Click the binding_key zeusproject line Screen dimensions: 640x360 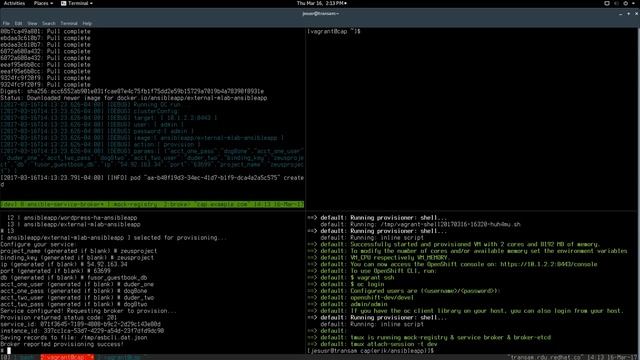pyautogui.click(x=77, y=258)
